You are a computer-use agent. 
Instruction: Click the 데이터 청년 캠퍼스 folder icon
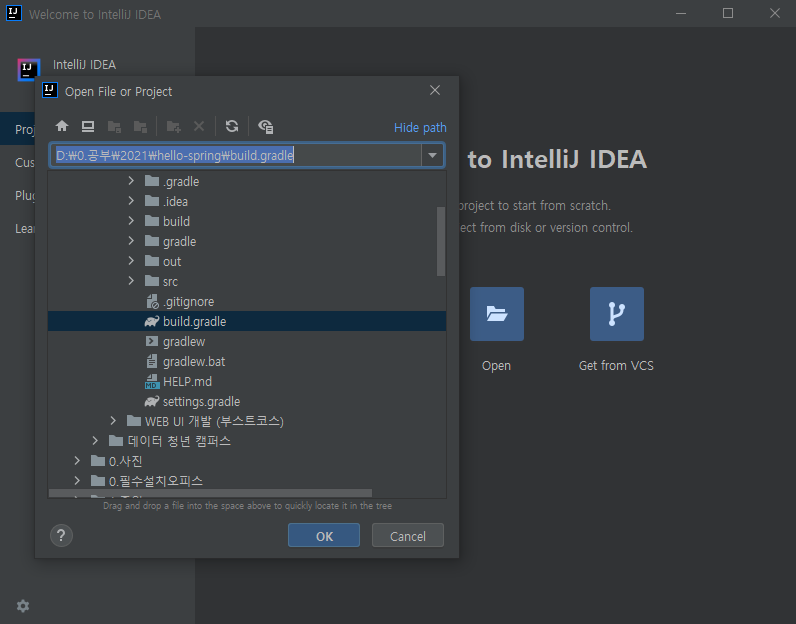(x=116, y=440)
